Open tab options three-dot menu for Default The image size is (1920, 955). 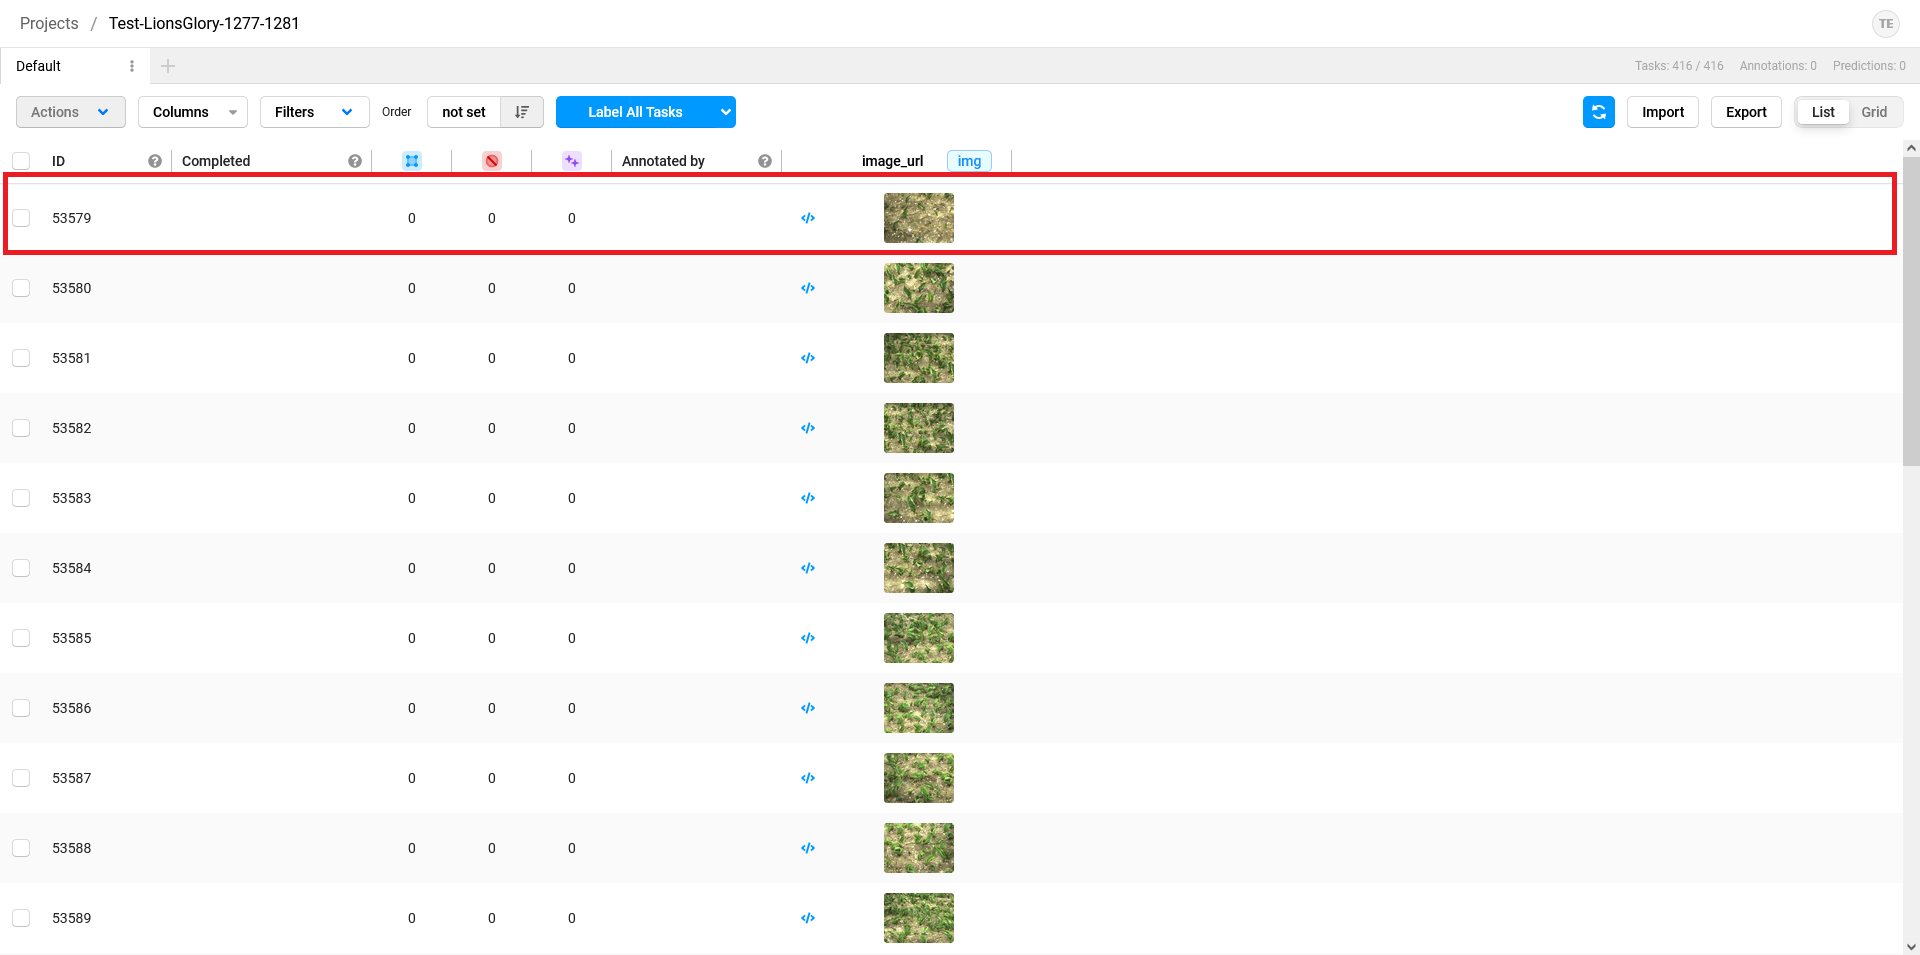(132, 66)
